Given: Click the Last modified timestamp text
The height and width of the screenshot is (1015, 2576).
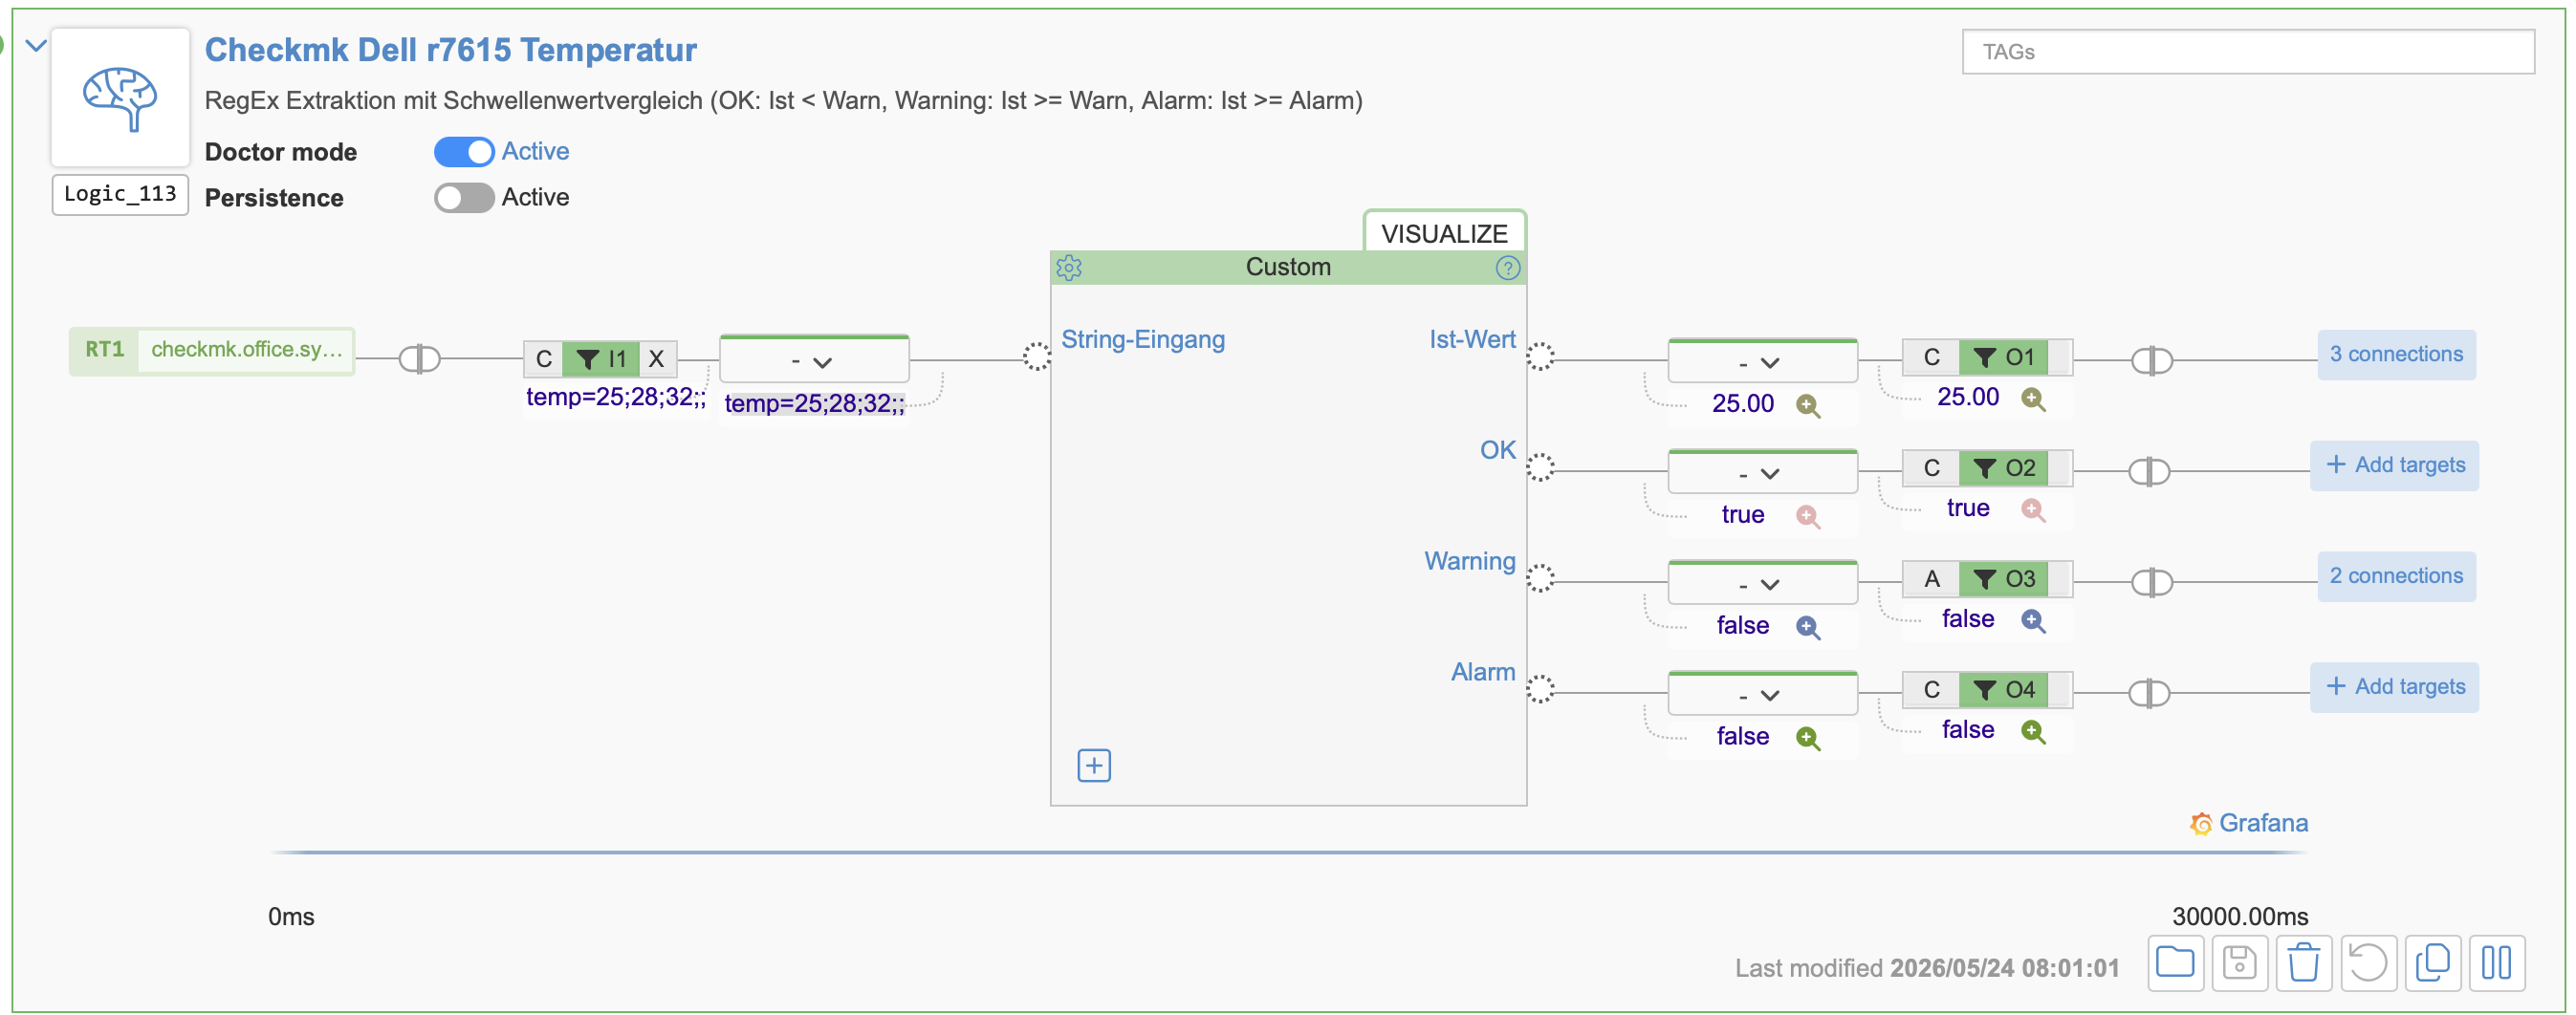Looking at the screenshot, I should point(1926,968).
